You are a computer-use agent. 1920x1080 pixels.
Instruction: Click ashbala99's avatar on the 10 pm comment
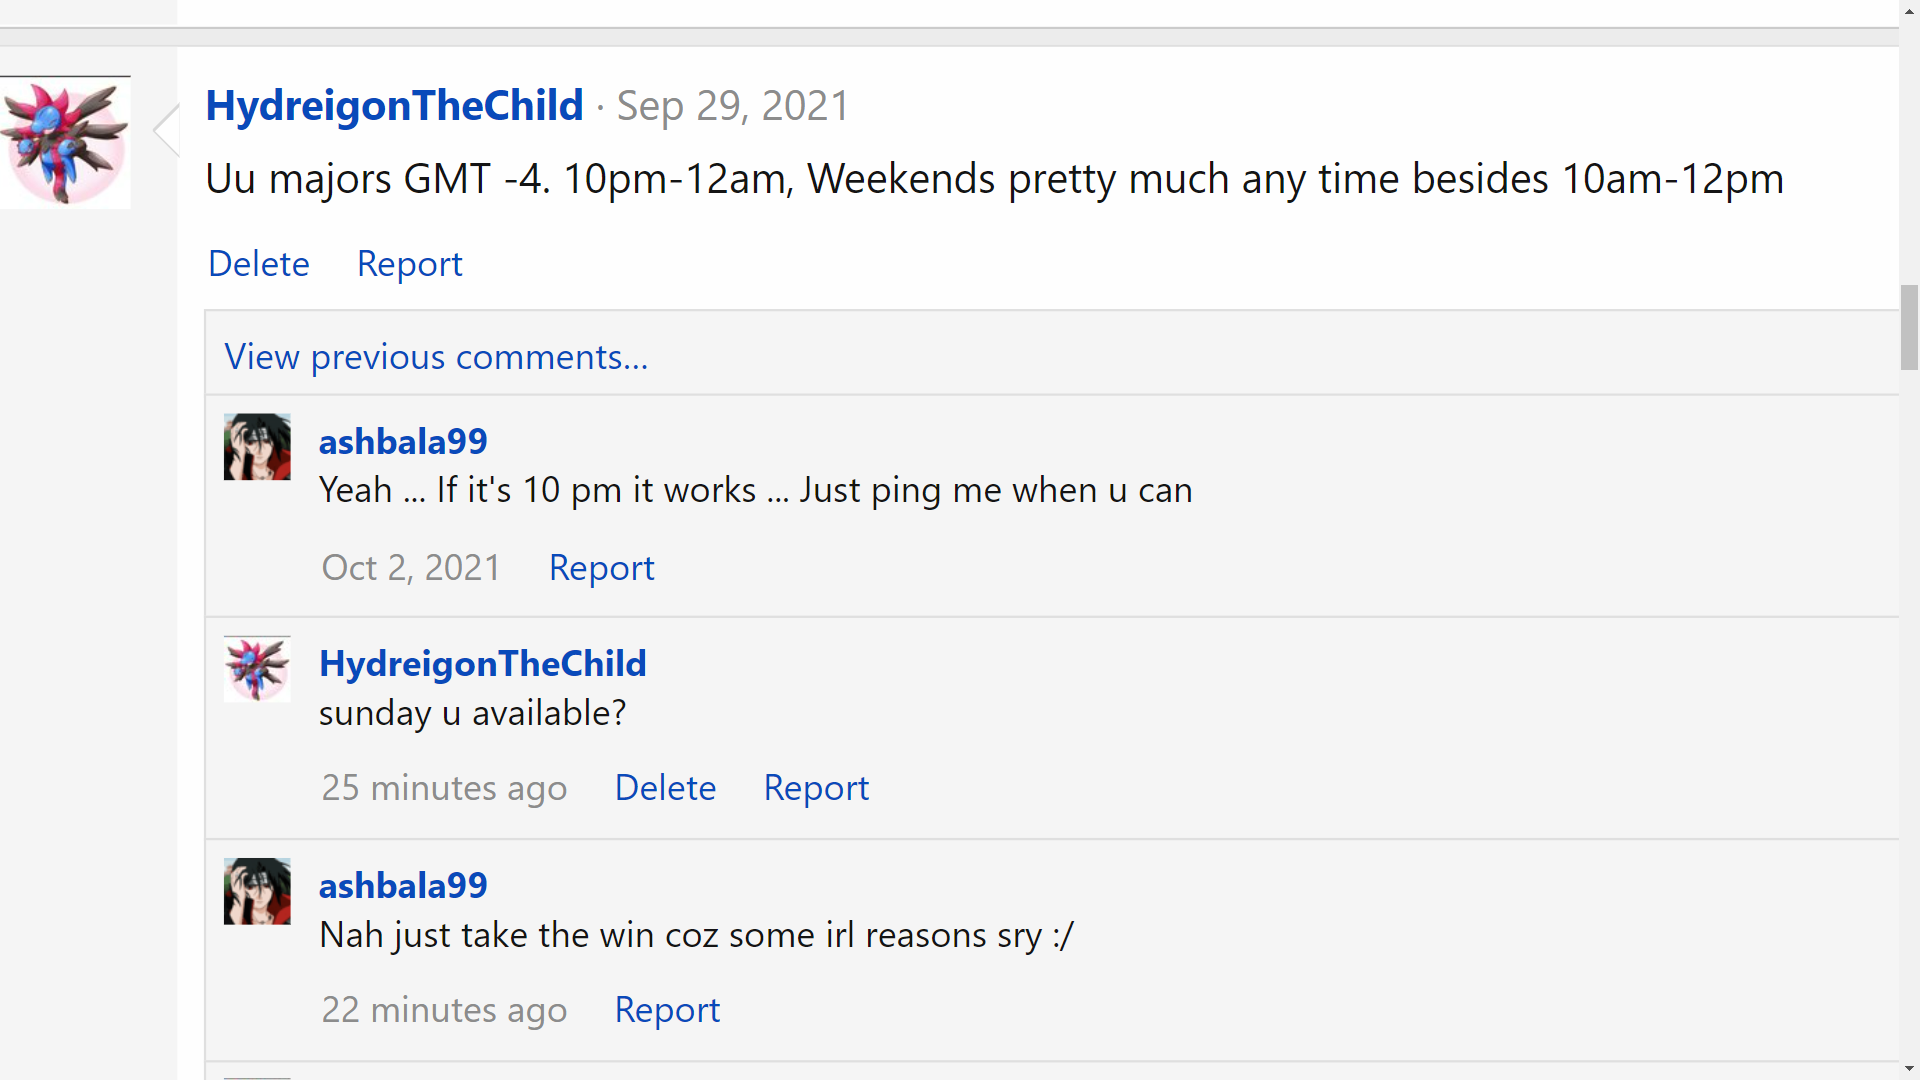click(257, 447)
